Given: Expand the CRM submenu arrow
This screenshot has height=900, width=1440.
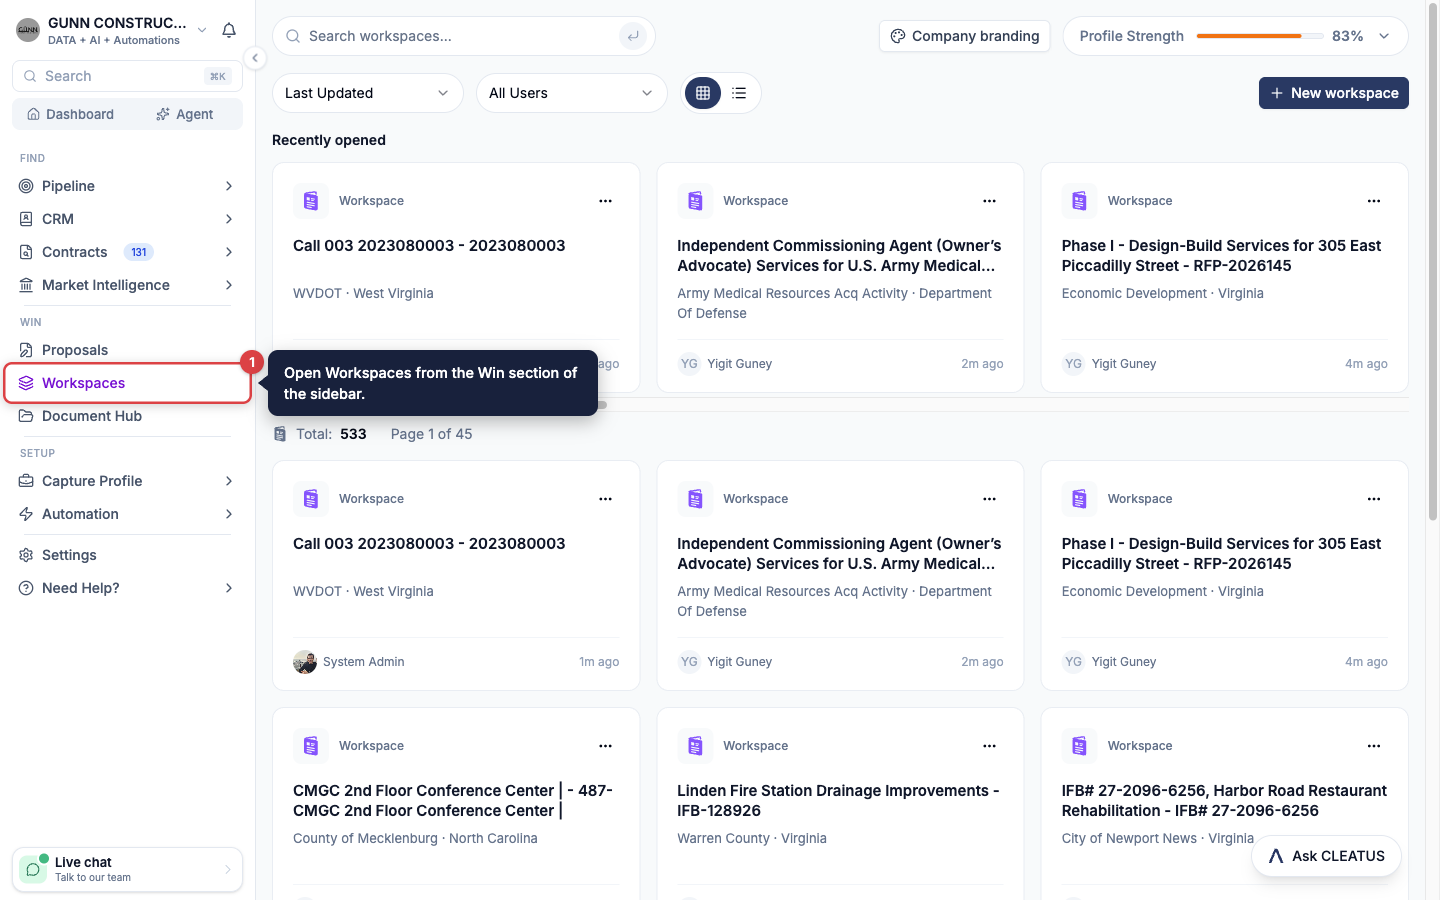Looking at the screenshot, I should coord(229,219).
